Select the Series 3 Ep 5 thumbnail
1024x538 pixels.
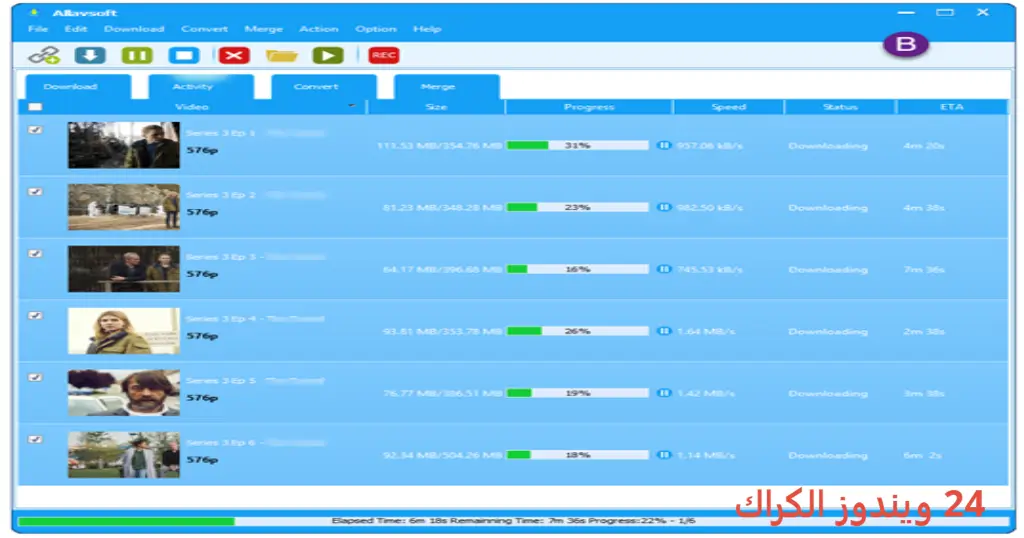click(123, 393)
